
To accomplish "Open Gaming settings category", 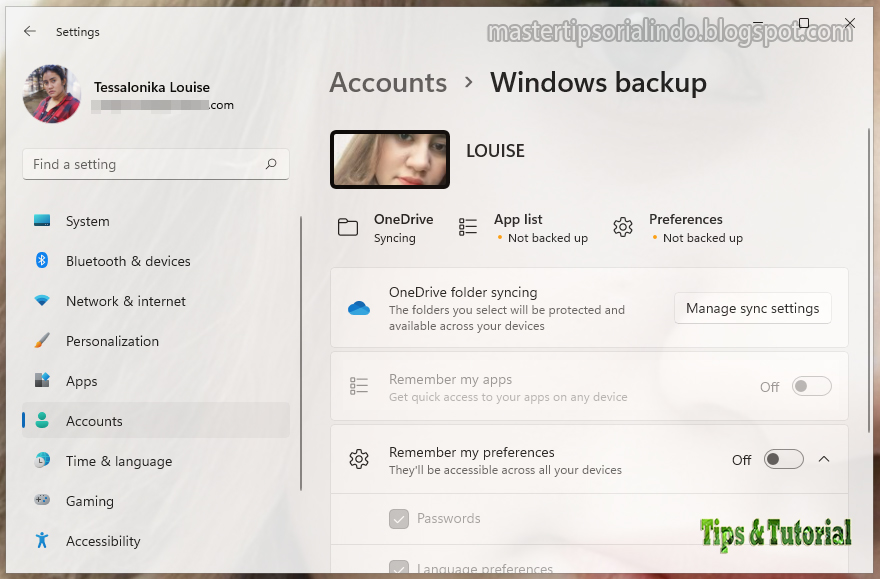I will pyautogui.click(x=156, y=501).
